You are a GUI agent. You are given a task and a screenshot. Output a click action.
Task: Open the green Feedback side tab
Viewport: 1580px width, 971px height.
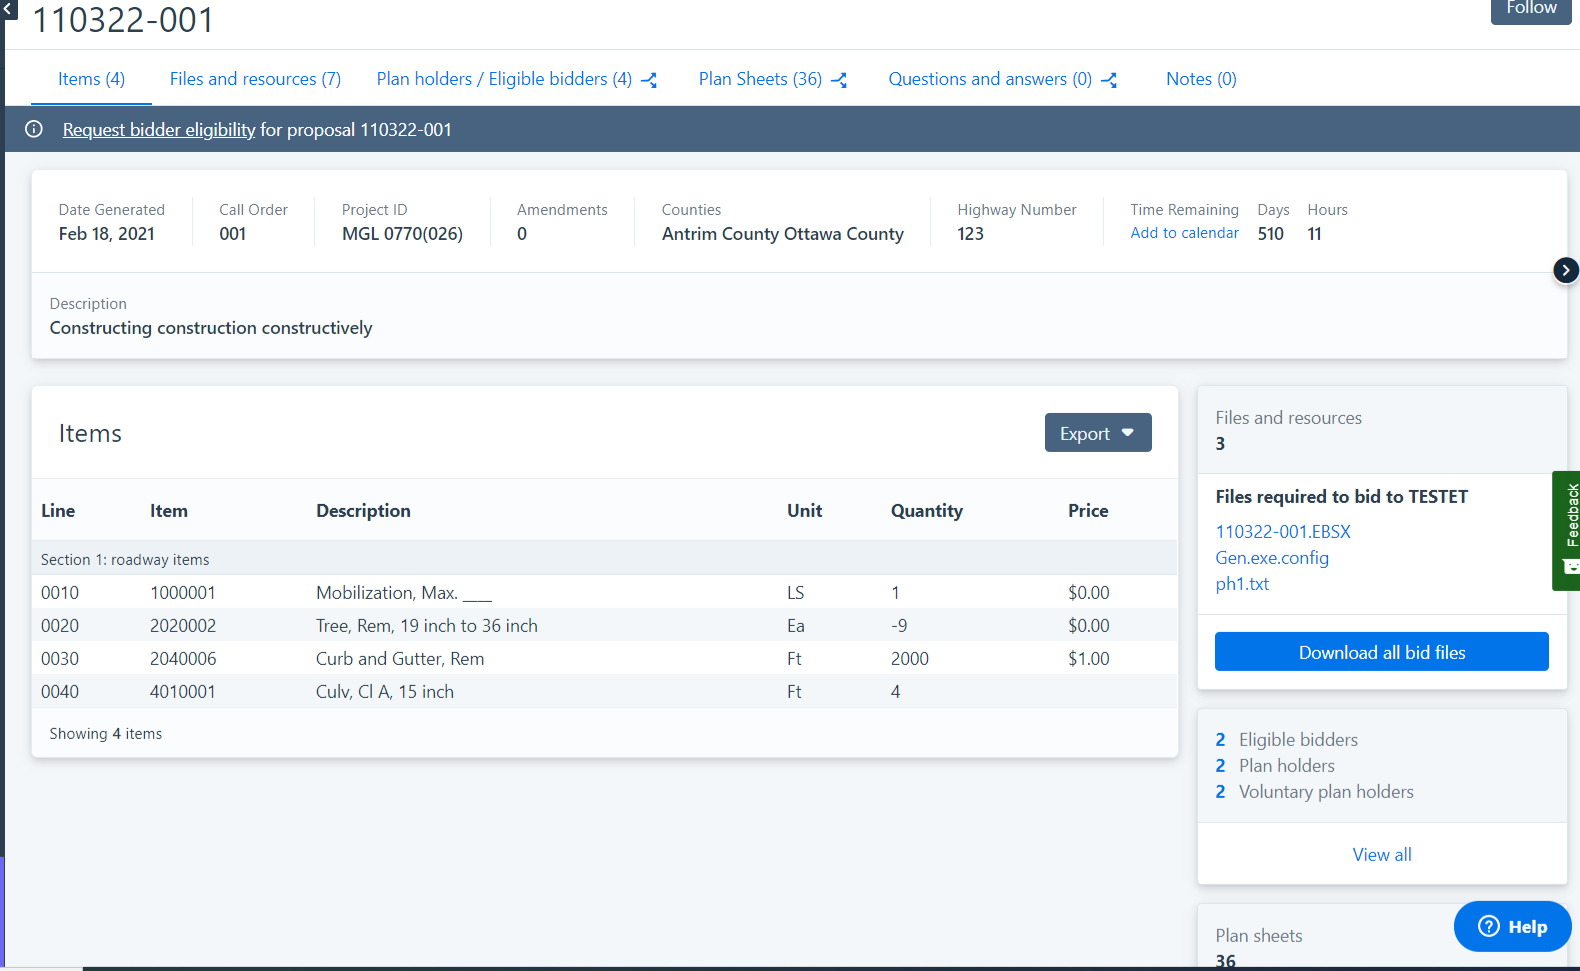pos(1568,530)
